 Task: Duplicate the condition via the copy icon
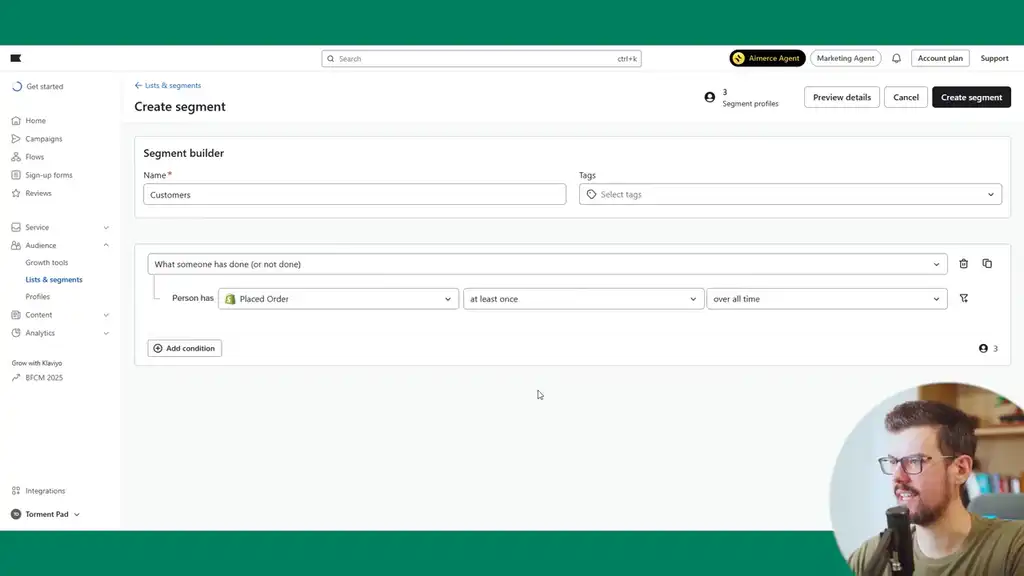point(987,263)
